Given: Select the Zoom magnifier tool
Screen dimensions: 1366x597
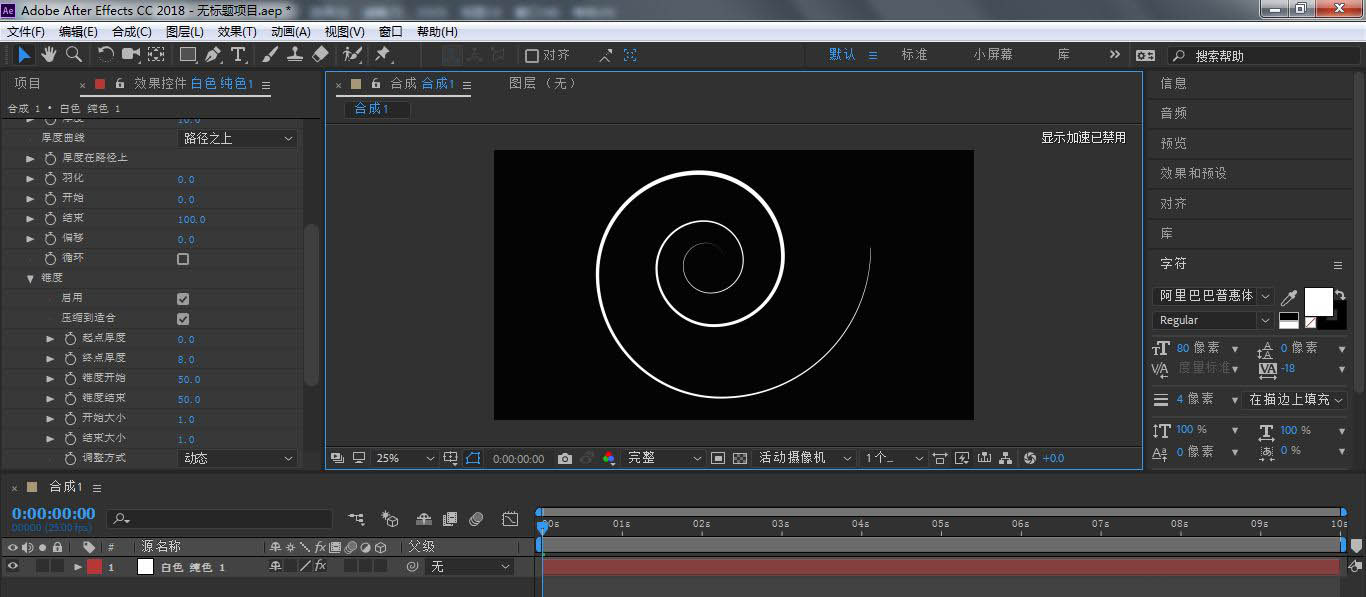Looking at the screenshot, I should (74, 55).
